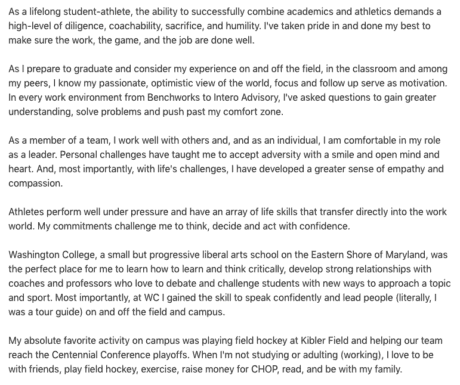Image resolution: width=460 pixels, height=385 pixels.
Task: Click the word 'compassion.' ending third paragraph
Action: pyautogui.click(x=35, y=183)
